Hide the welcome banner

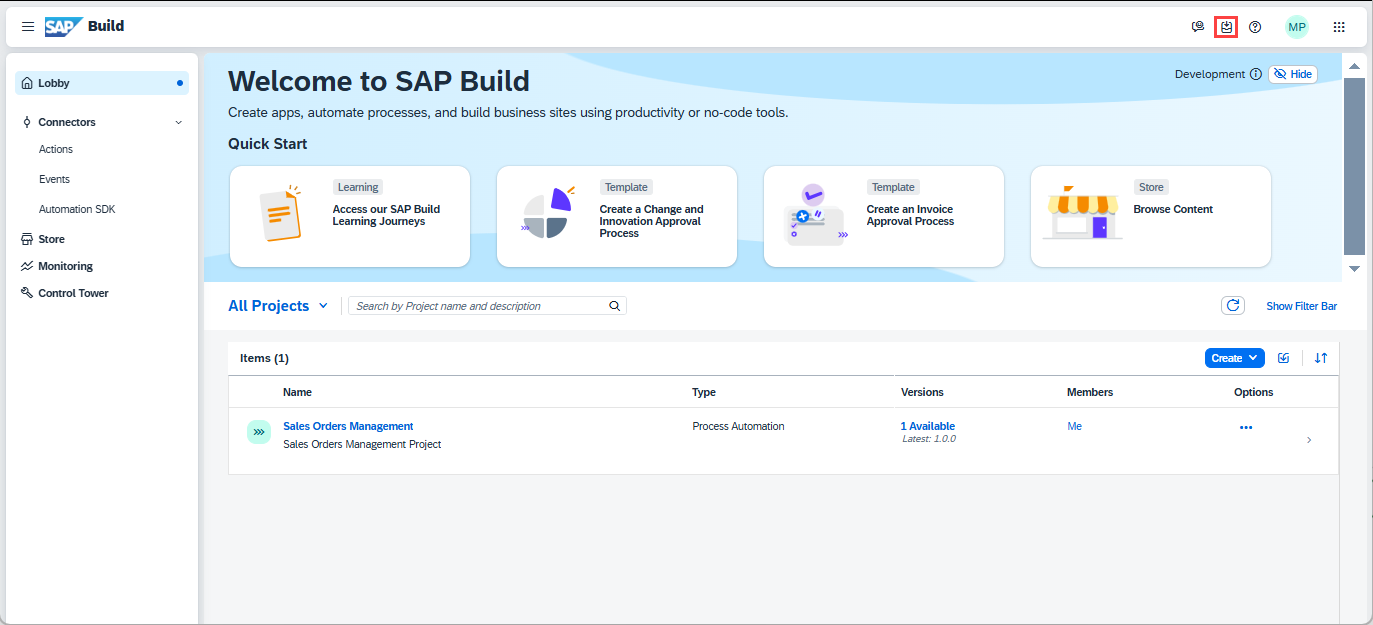(x=1293, y=74)
